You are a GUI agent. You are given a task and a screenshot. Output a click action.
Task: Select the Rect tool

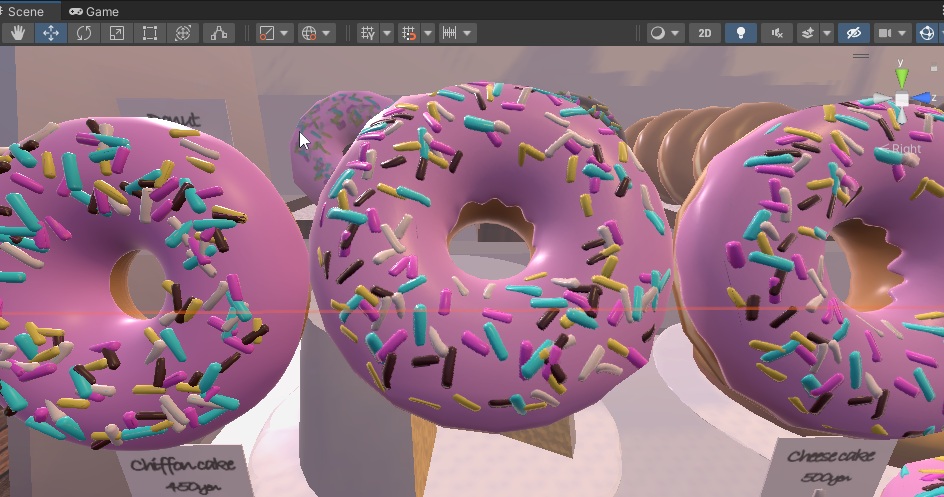[x=150, y=33]
